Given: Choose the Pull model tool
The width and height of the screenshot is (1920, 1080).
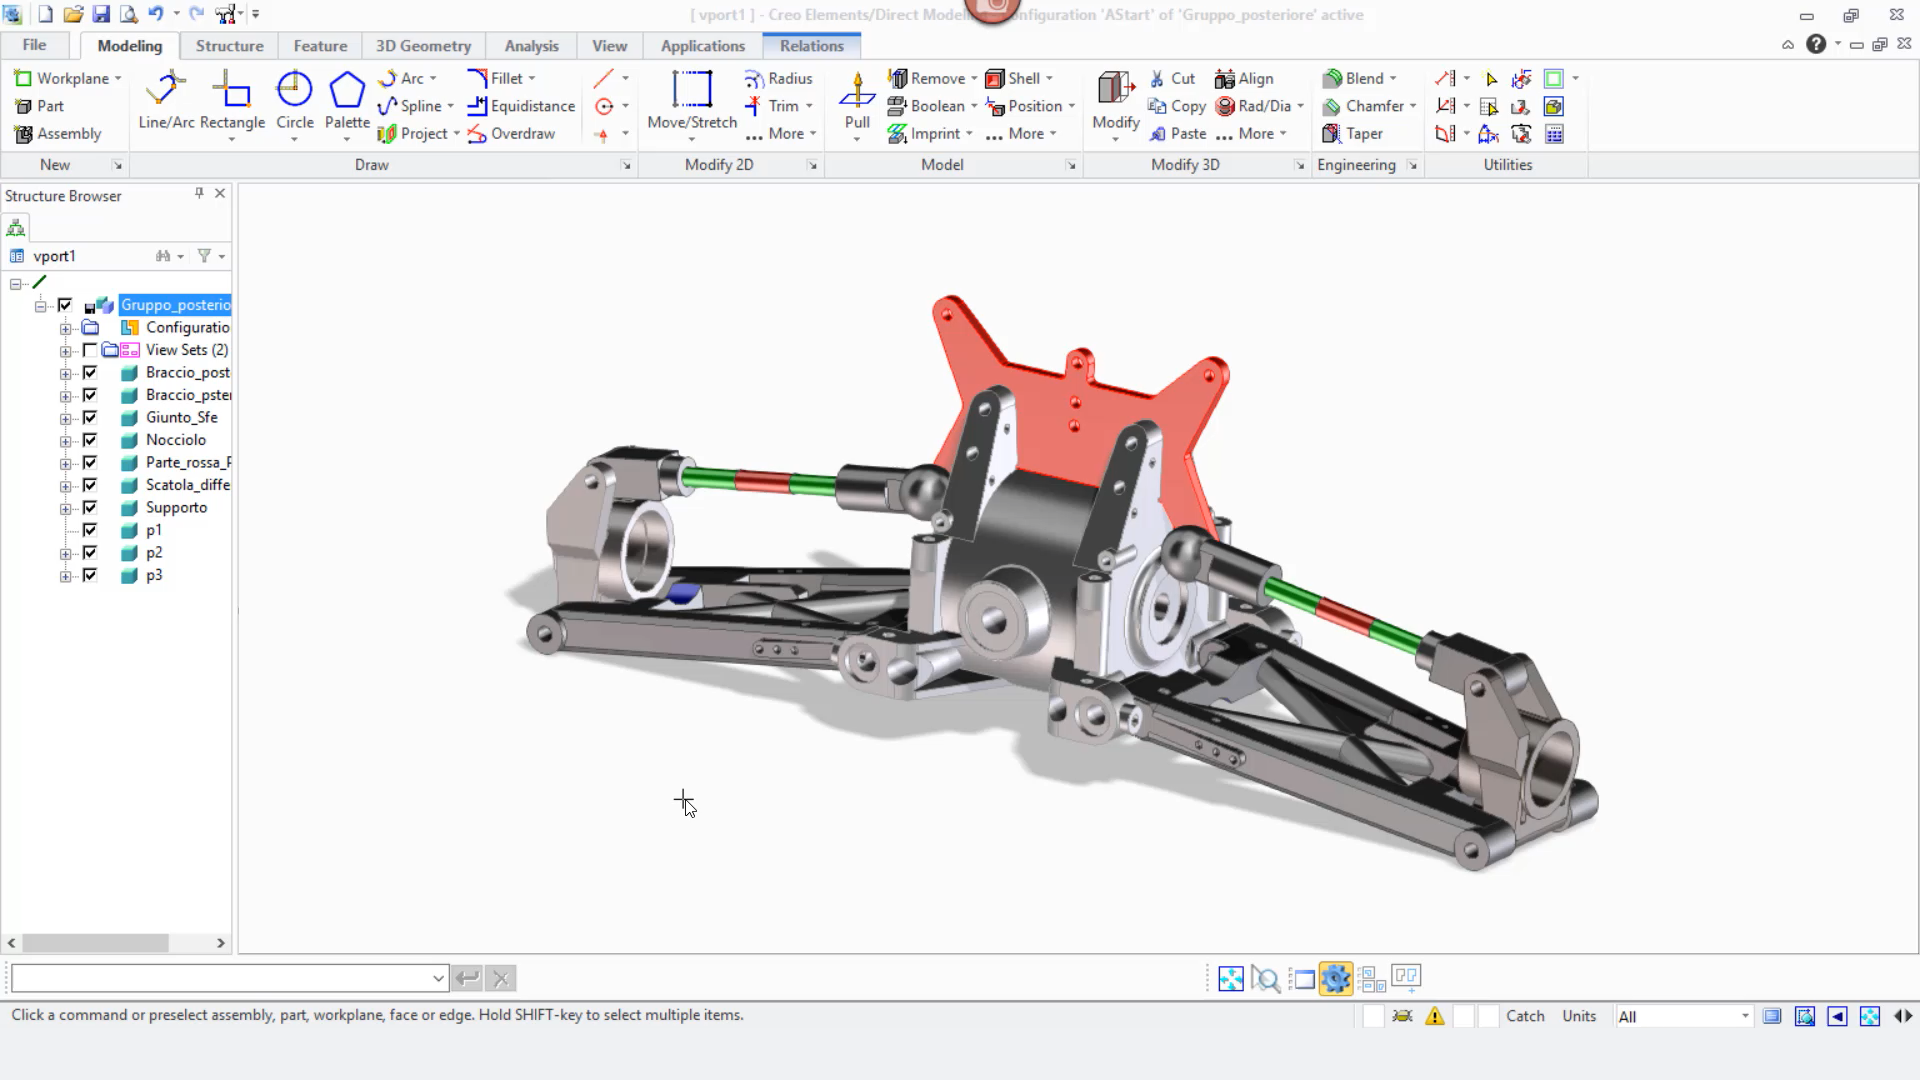Looking at the screenshot, I should coord(857,100).
